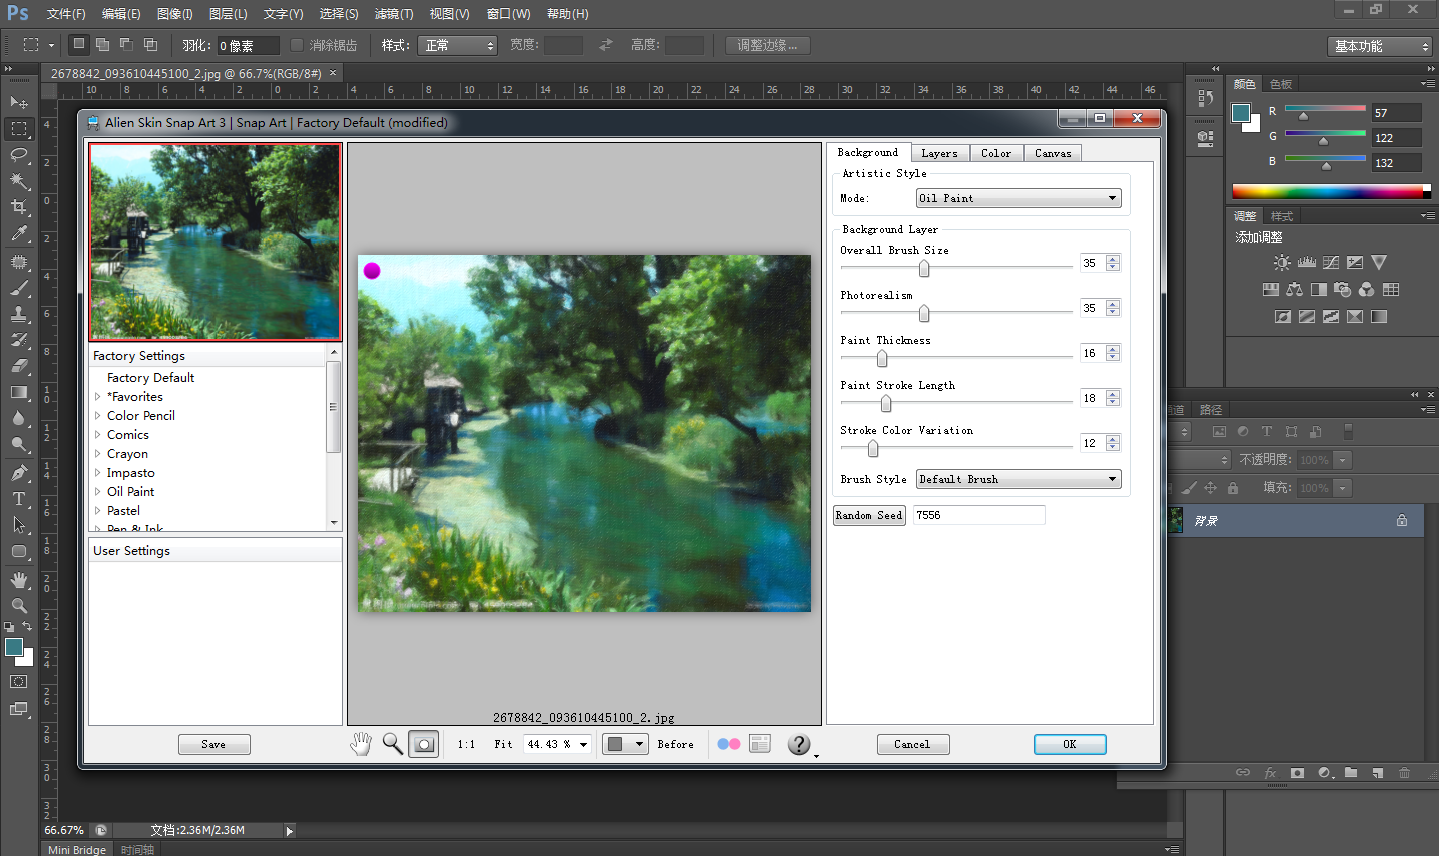
Task: Select the Move tool in Photoshop toolbar
Action: [x=19, y=102]
